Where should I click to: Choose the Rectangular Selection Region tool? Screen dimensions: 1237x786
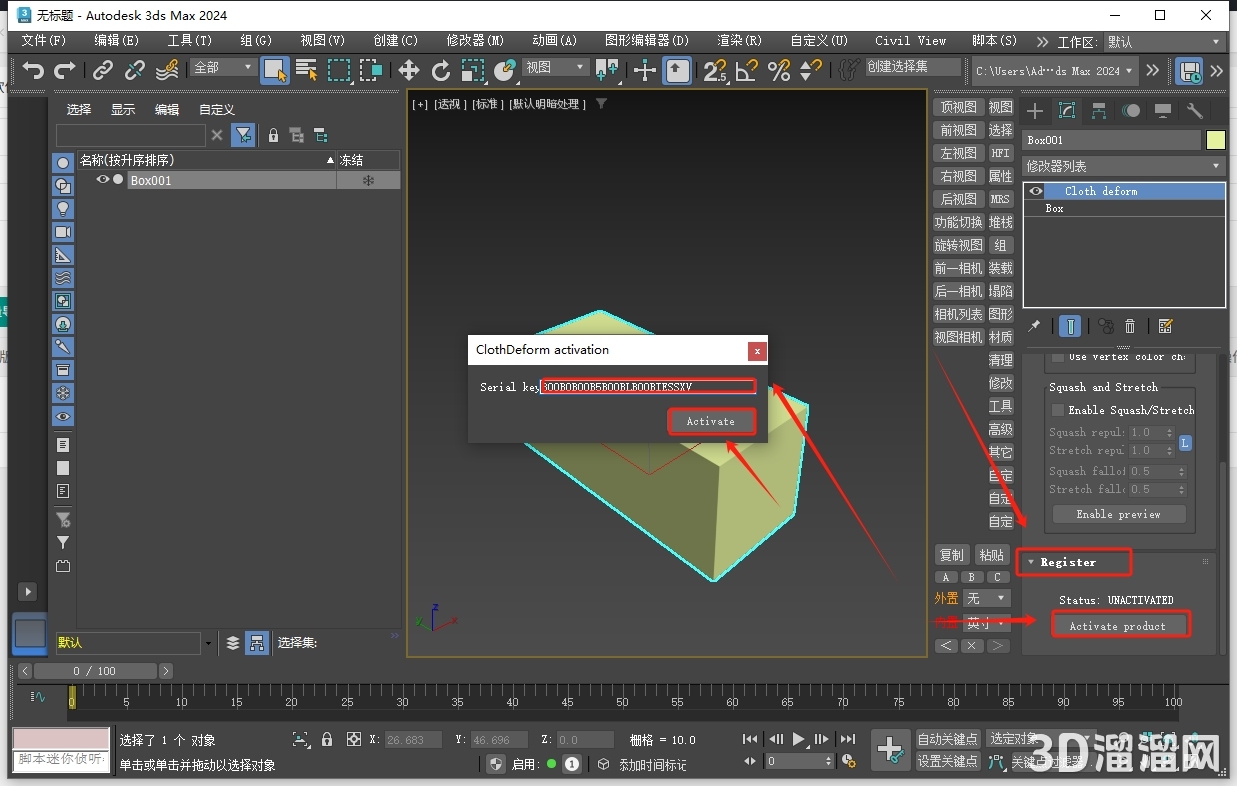(339, 70)
